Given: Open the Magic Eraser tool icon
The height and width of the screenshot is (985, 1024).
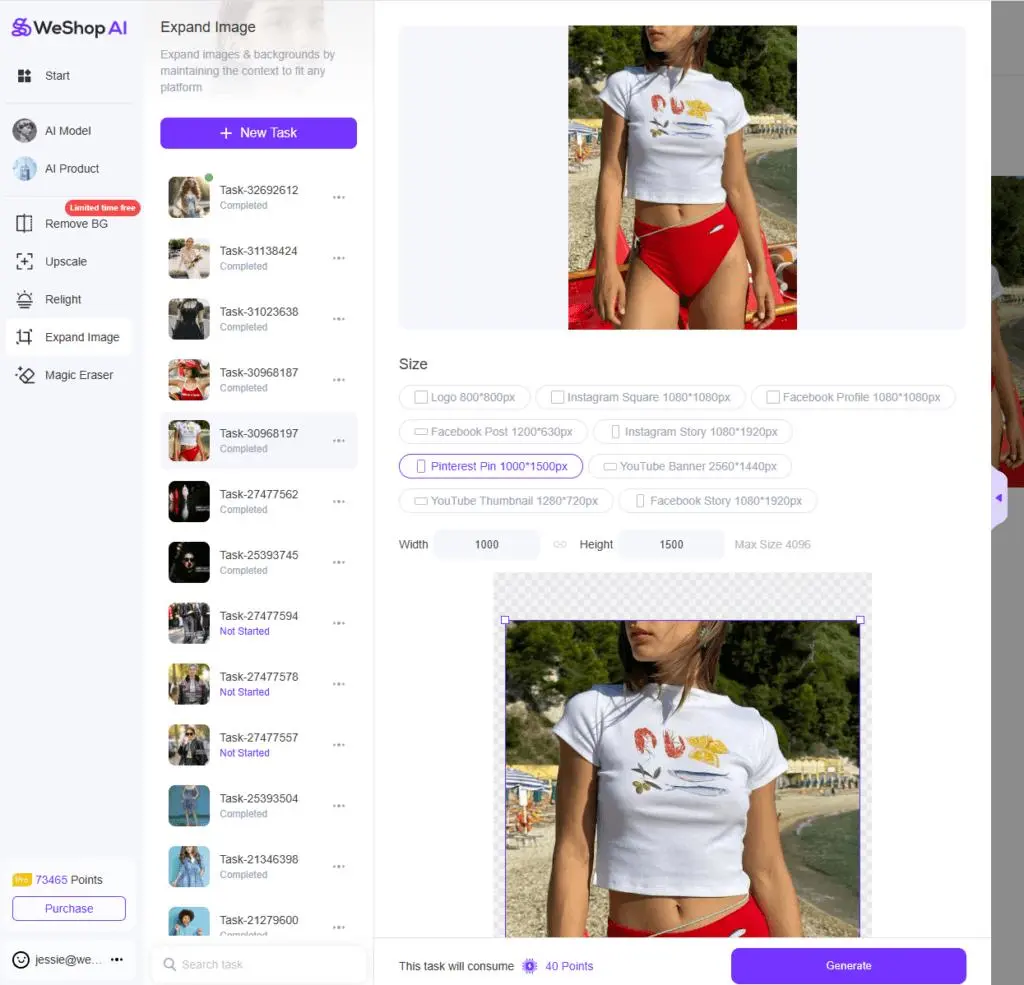Looking at the screenshot, I should (24, 375).
